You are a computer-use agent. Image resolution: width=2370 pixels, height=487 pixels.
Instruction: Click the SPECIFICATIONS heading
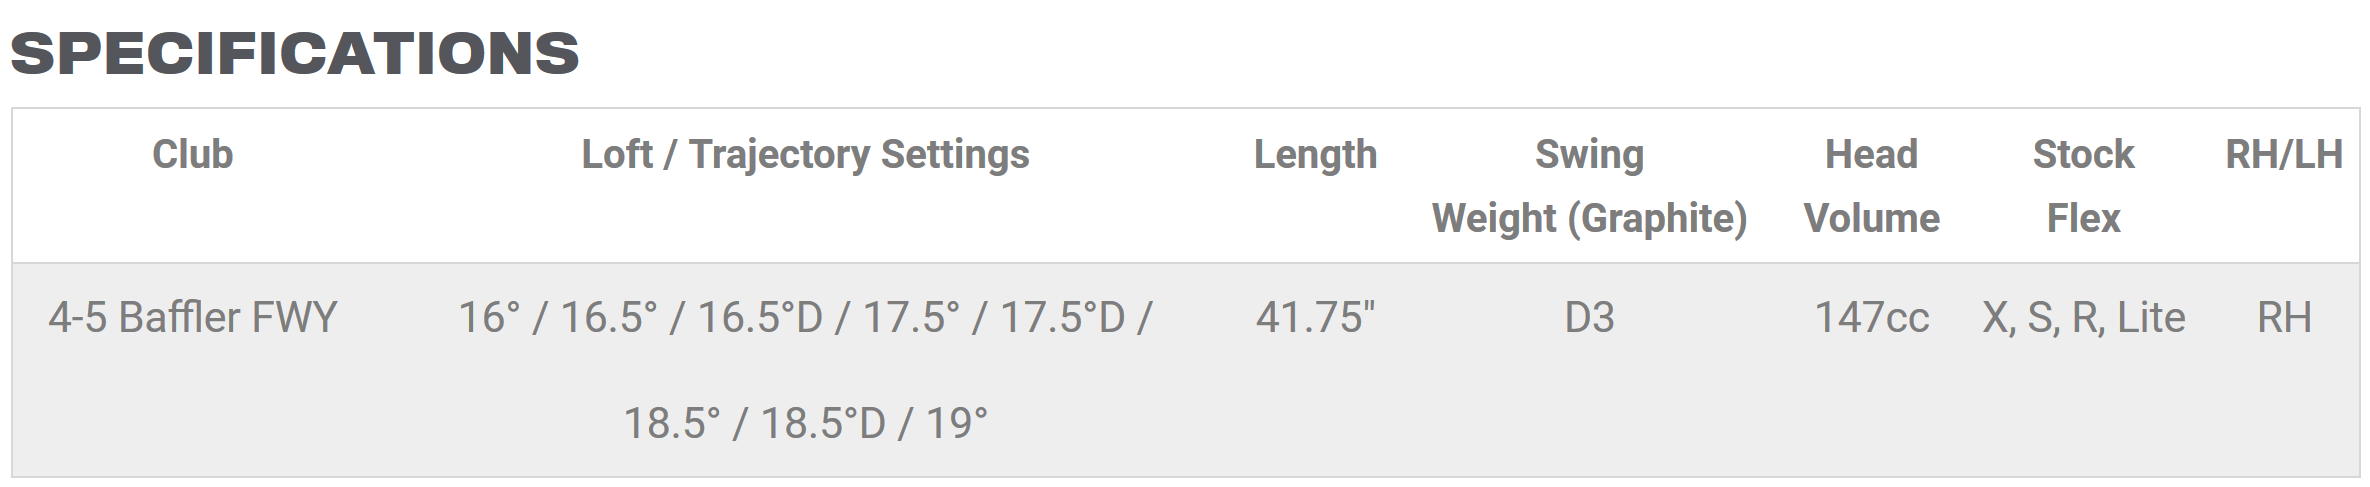point(295,53)
